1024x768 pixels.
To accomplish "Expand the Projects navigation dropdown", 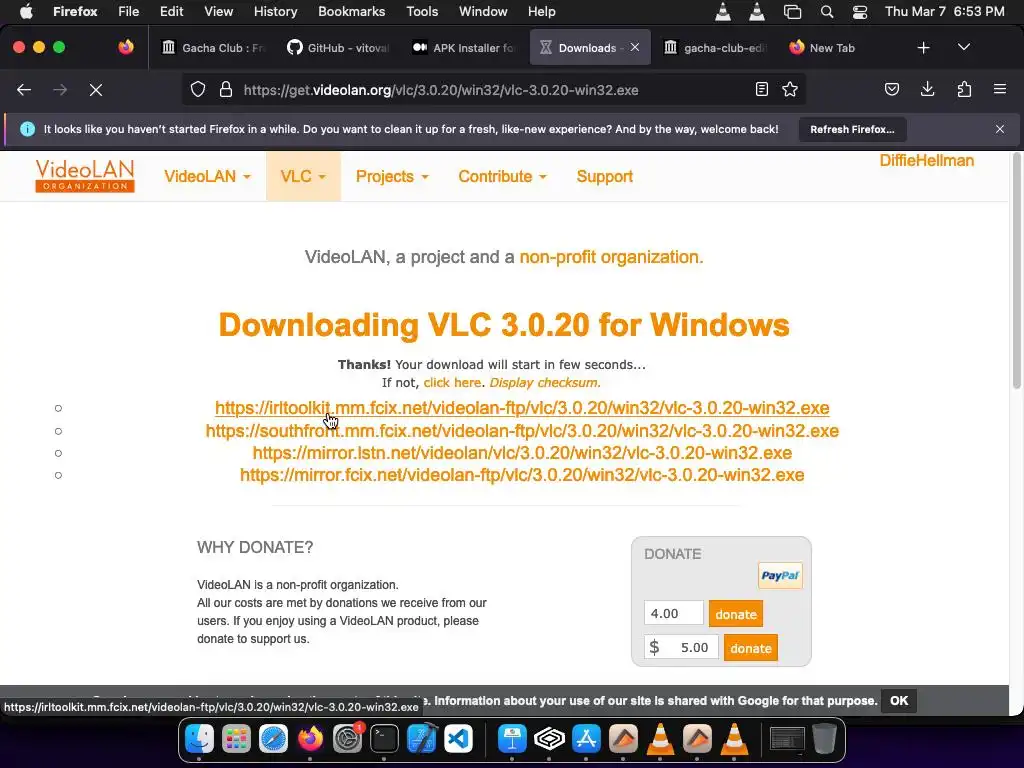I will (392, 176).
